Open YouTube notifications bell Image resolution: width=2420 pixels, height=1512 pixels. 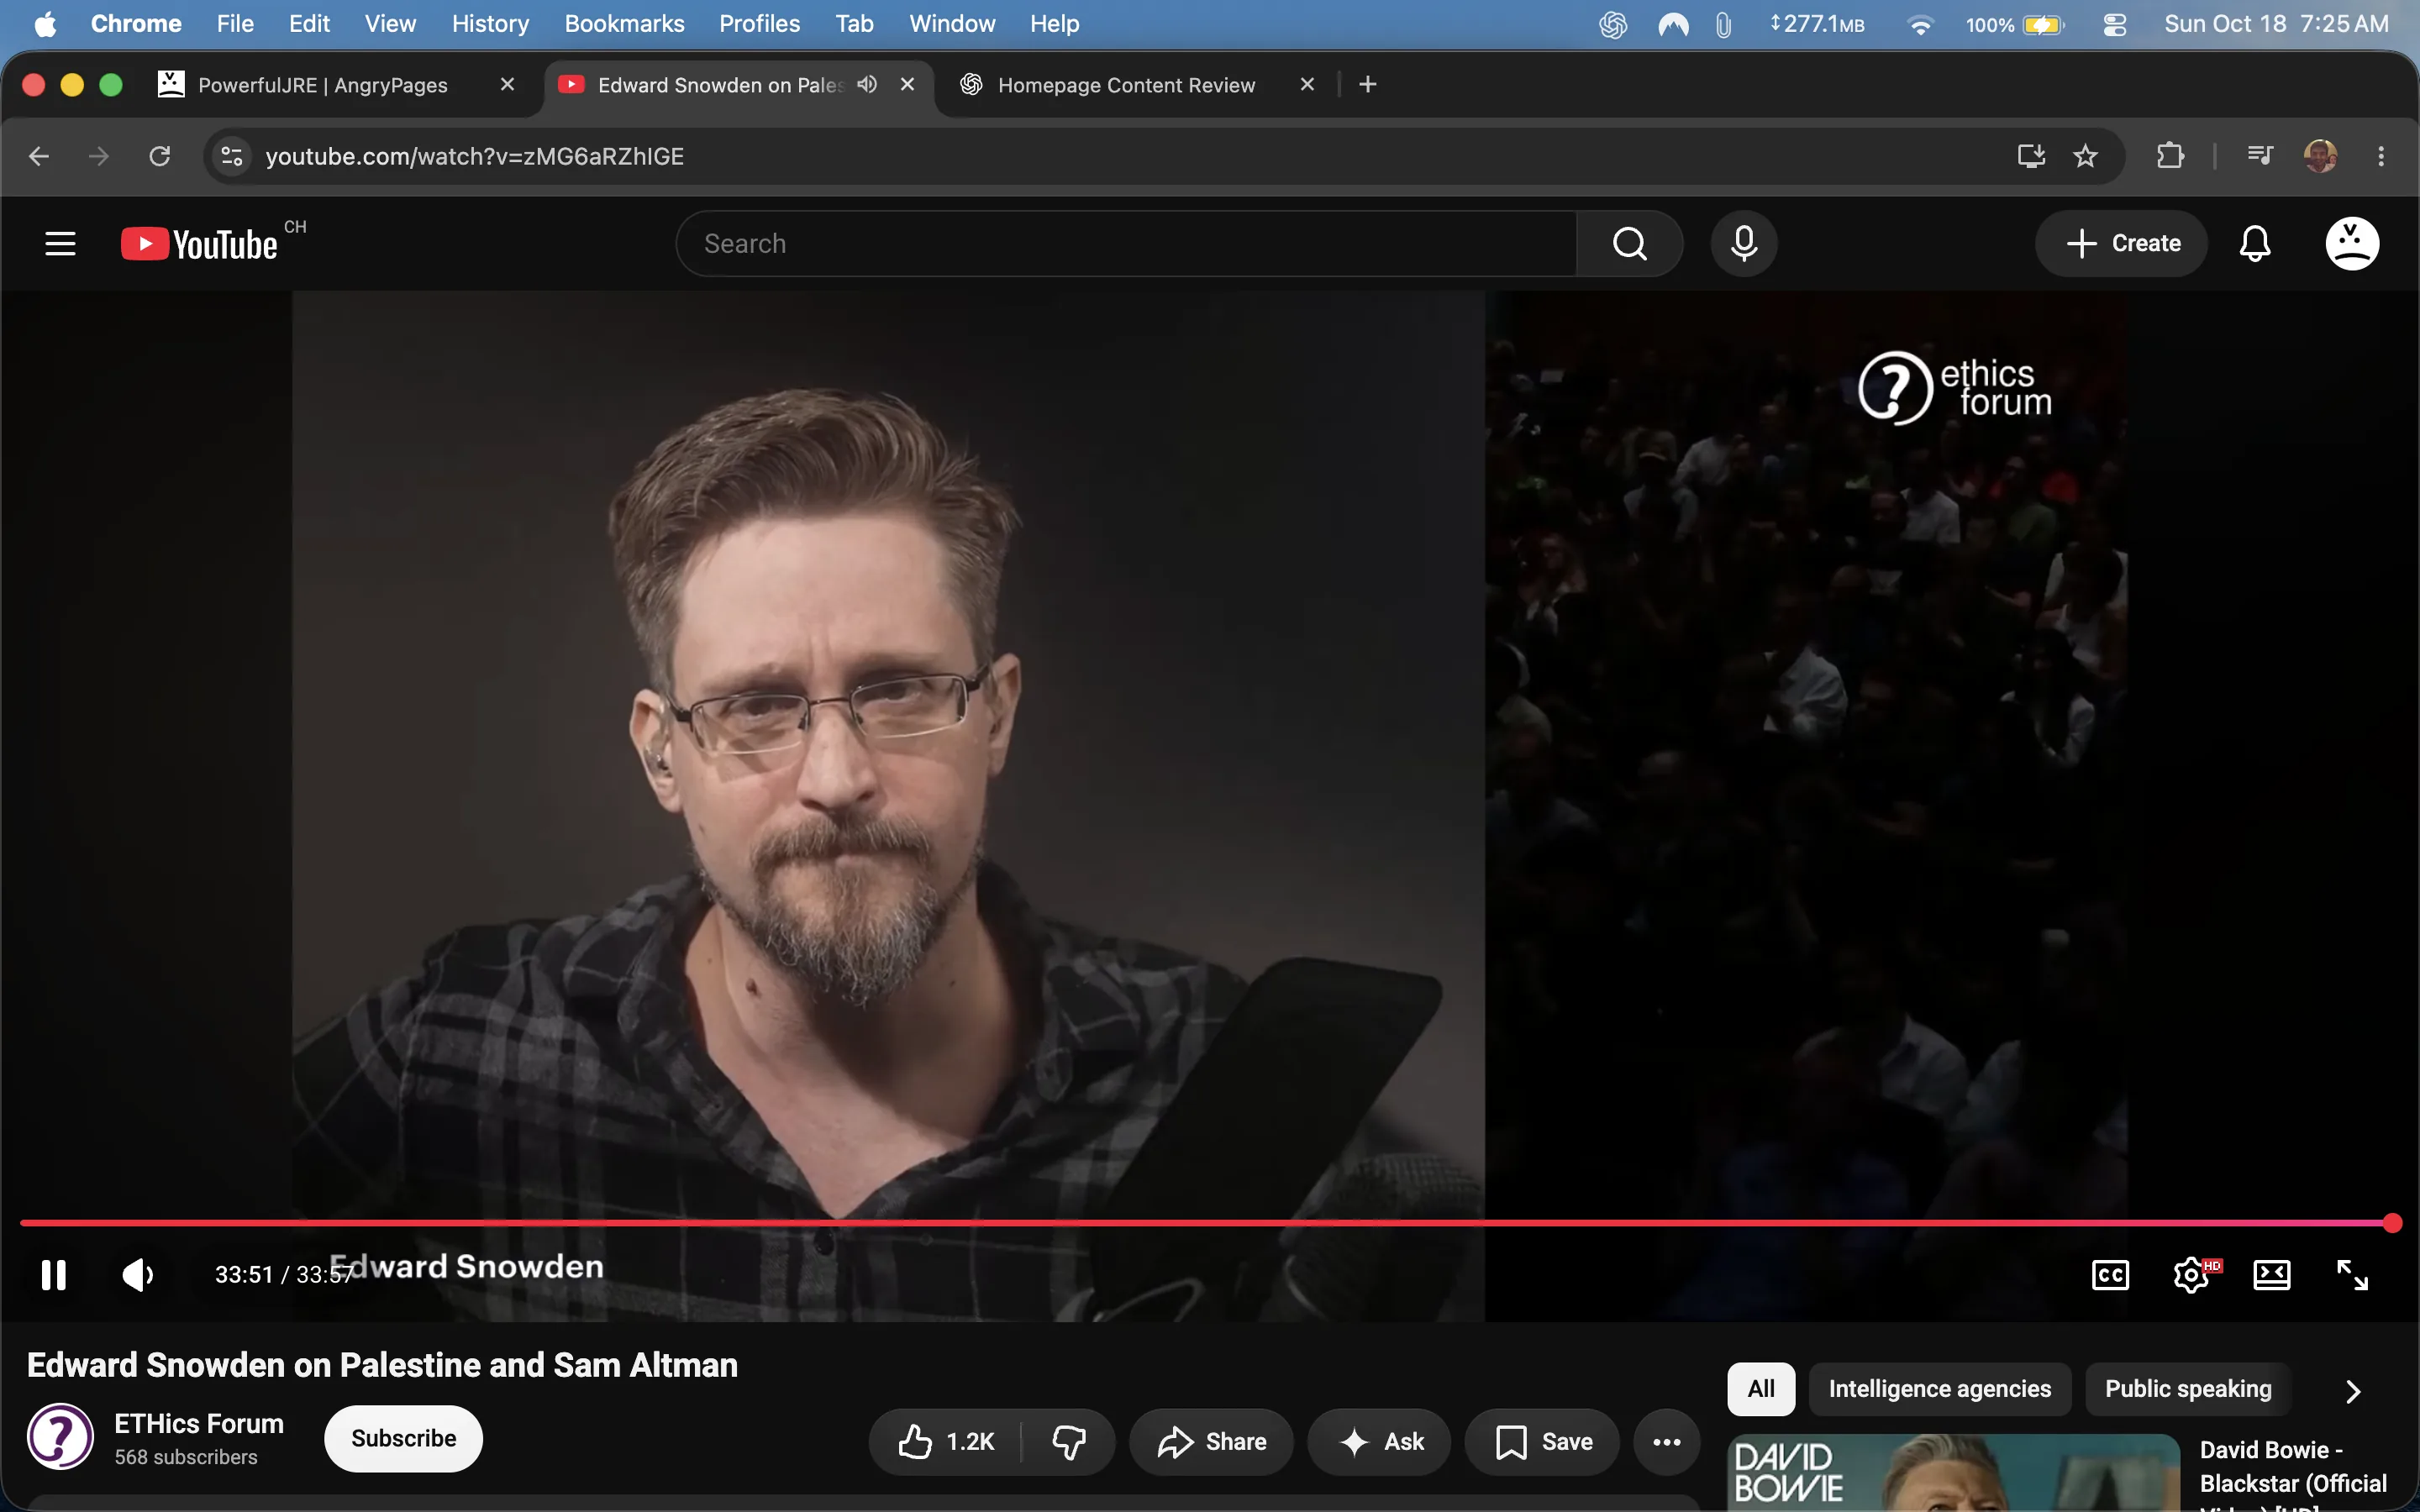click(x=2255, y=243)
